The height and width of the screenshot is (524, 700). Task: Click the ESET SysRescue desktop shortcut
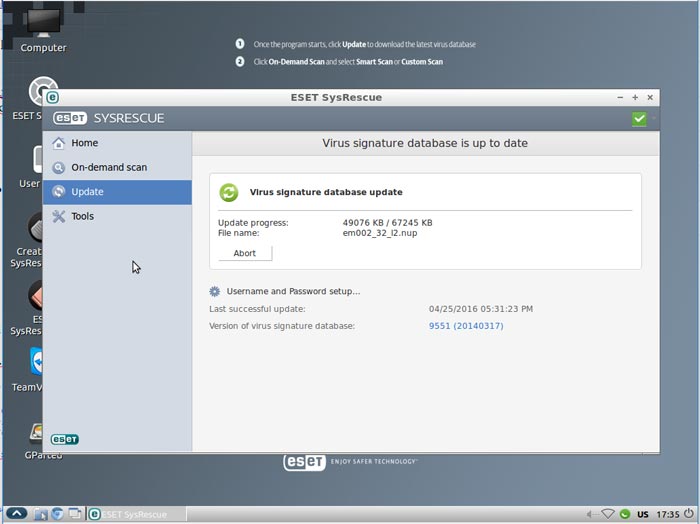(x=28, y=99)
